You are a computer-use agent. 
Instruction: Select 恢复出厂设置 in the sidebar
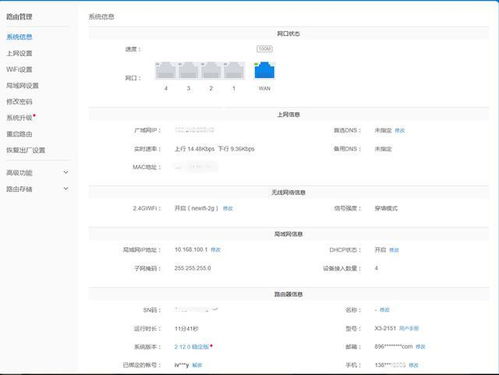[26, 150]
